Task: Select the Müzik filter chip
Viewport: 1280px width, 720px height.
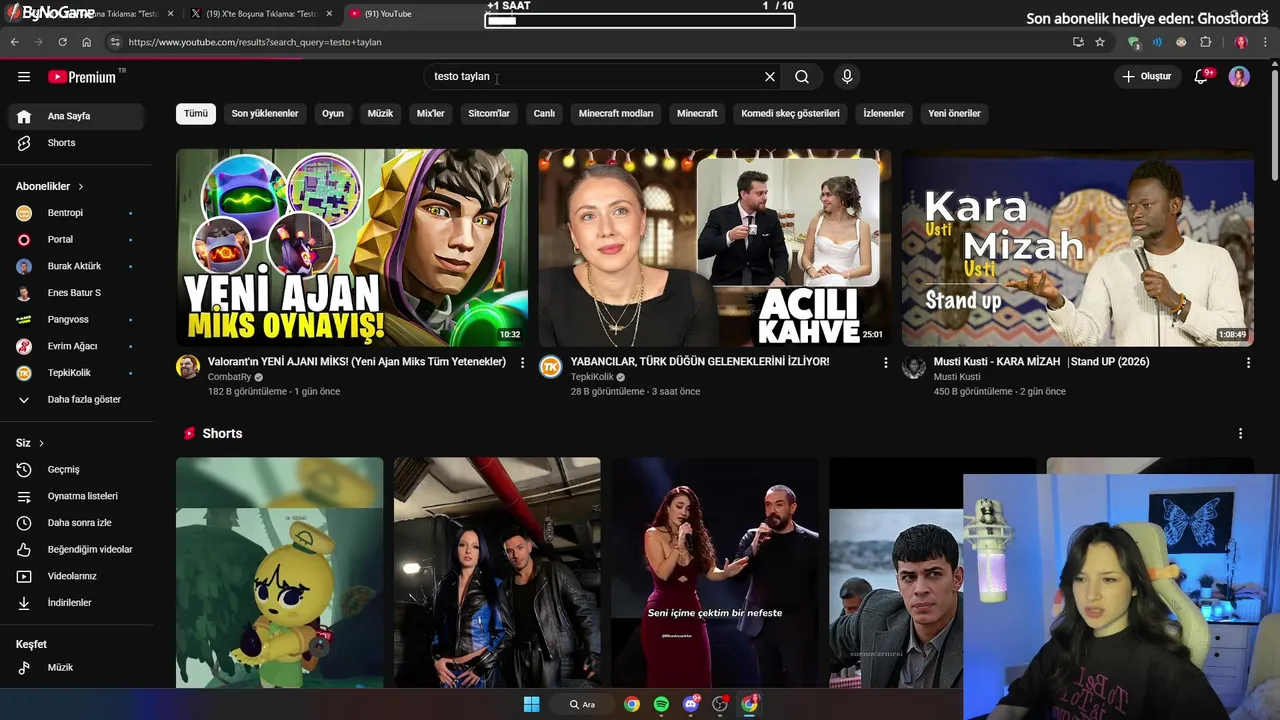Action: tap(380, 113)
